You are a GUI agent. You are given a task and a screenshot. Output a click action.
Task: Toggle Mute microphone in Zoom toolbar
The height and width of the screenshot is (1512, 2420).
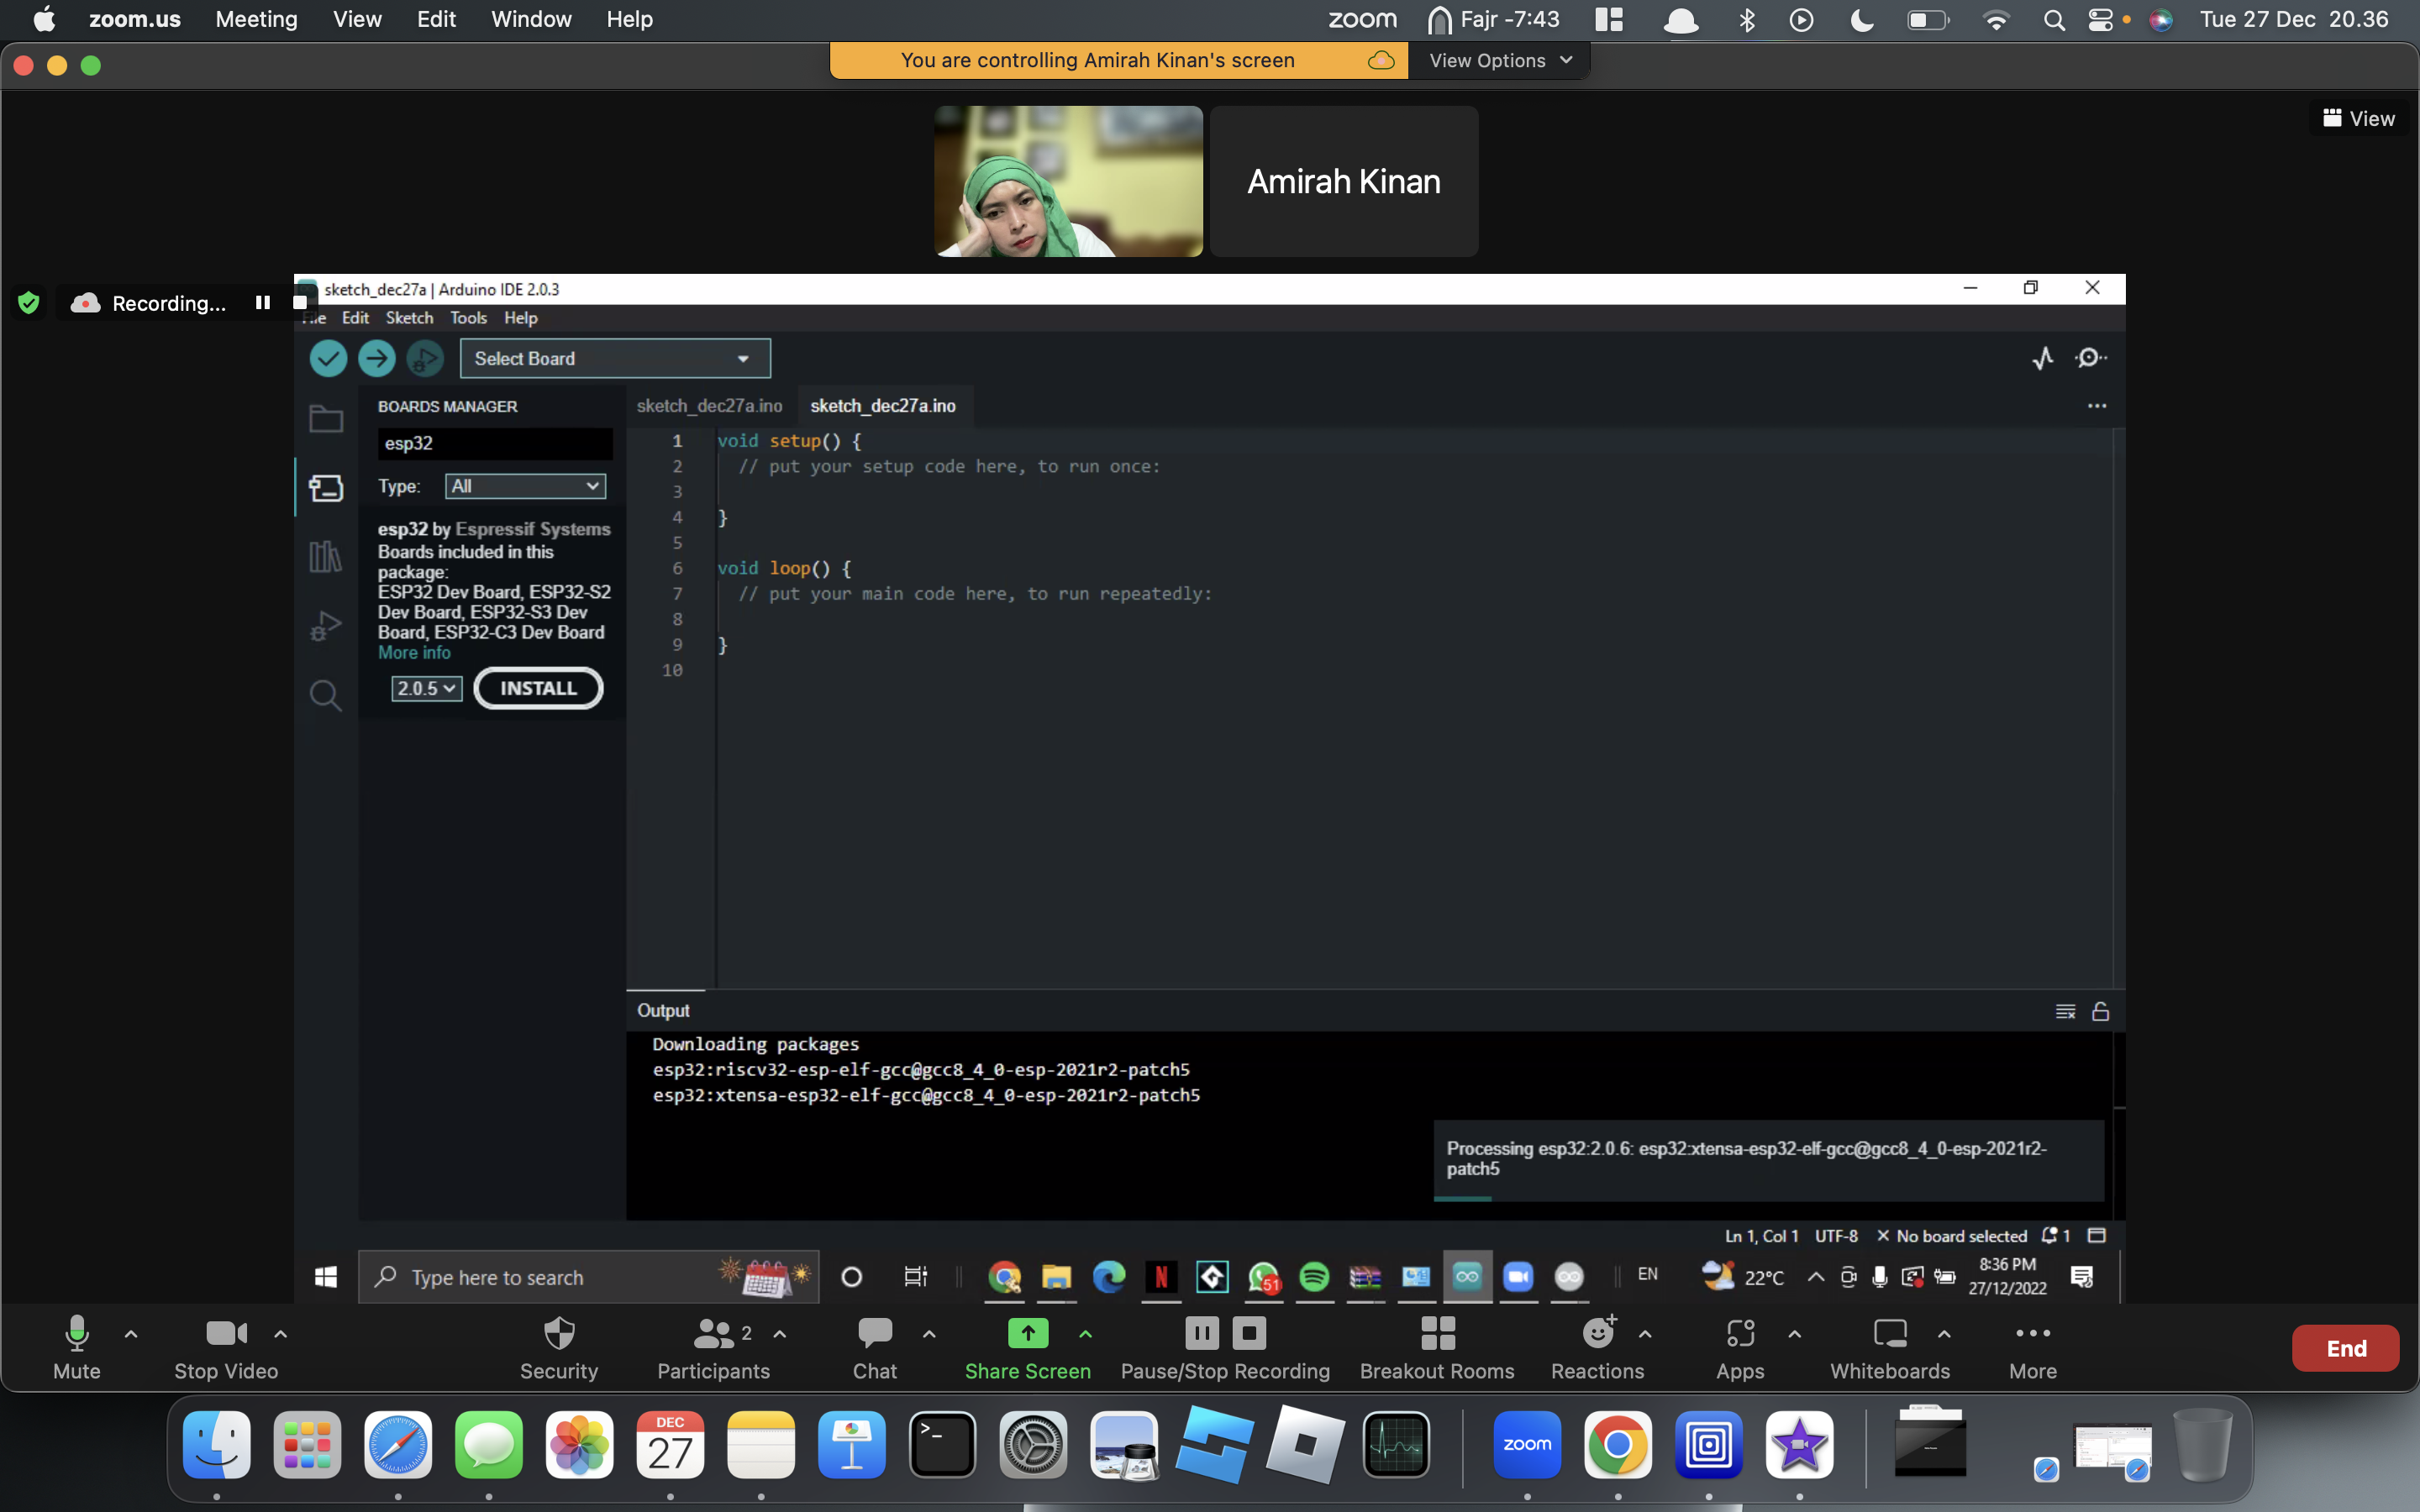tap(75, 1347)
